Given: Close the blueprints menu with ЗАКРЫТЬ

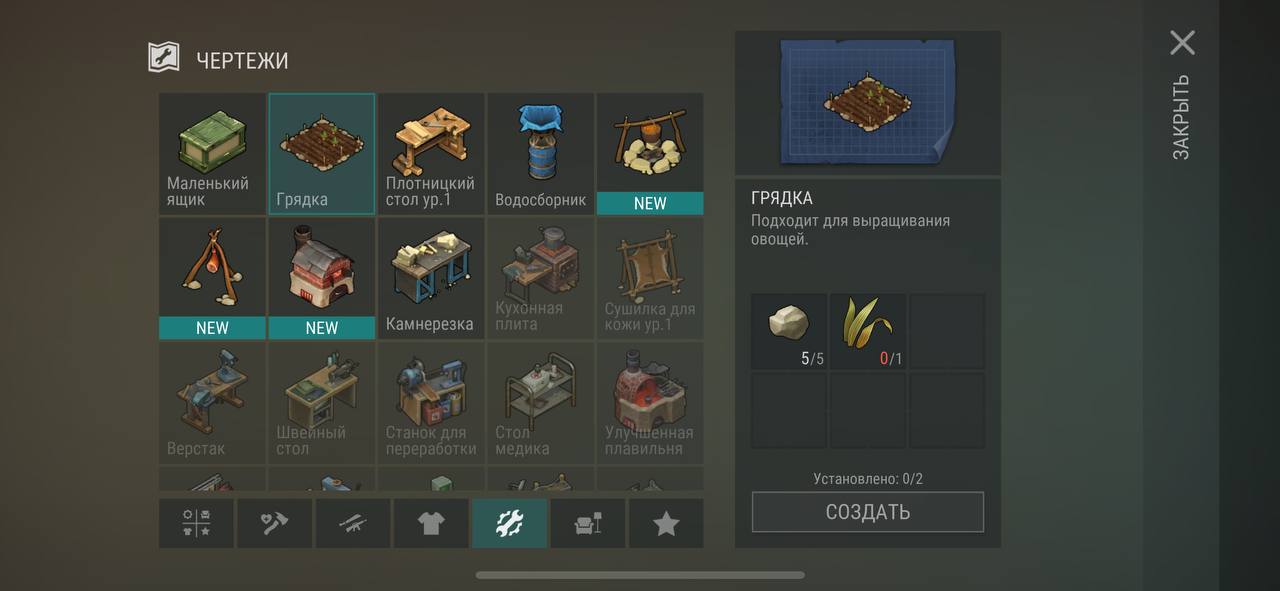Looking at the screenshot, I should point(1182,95).
